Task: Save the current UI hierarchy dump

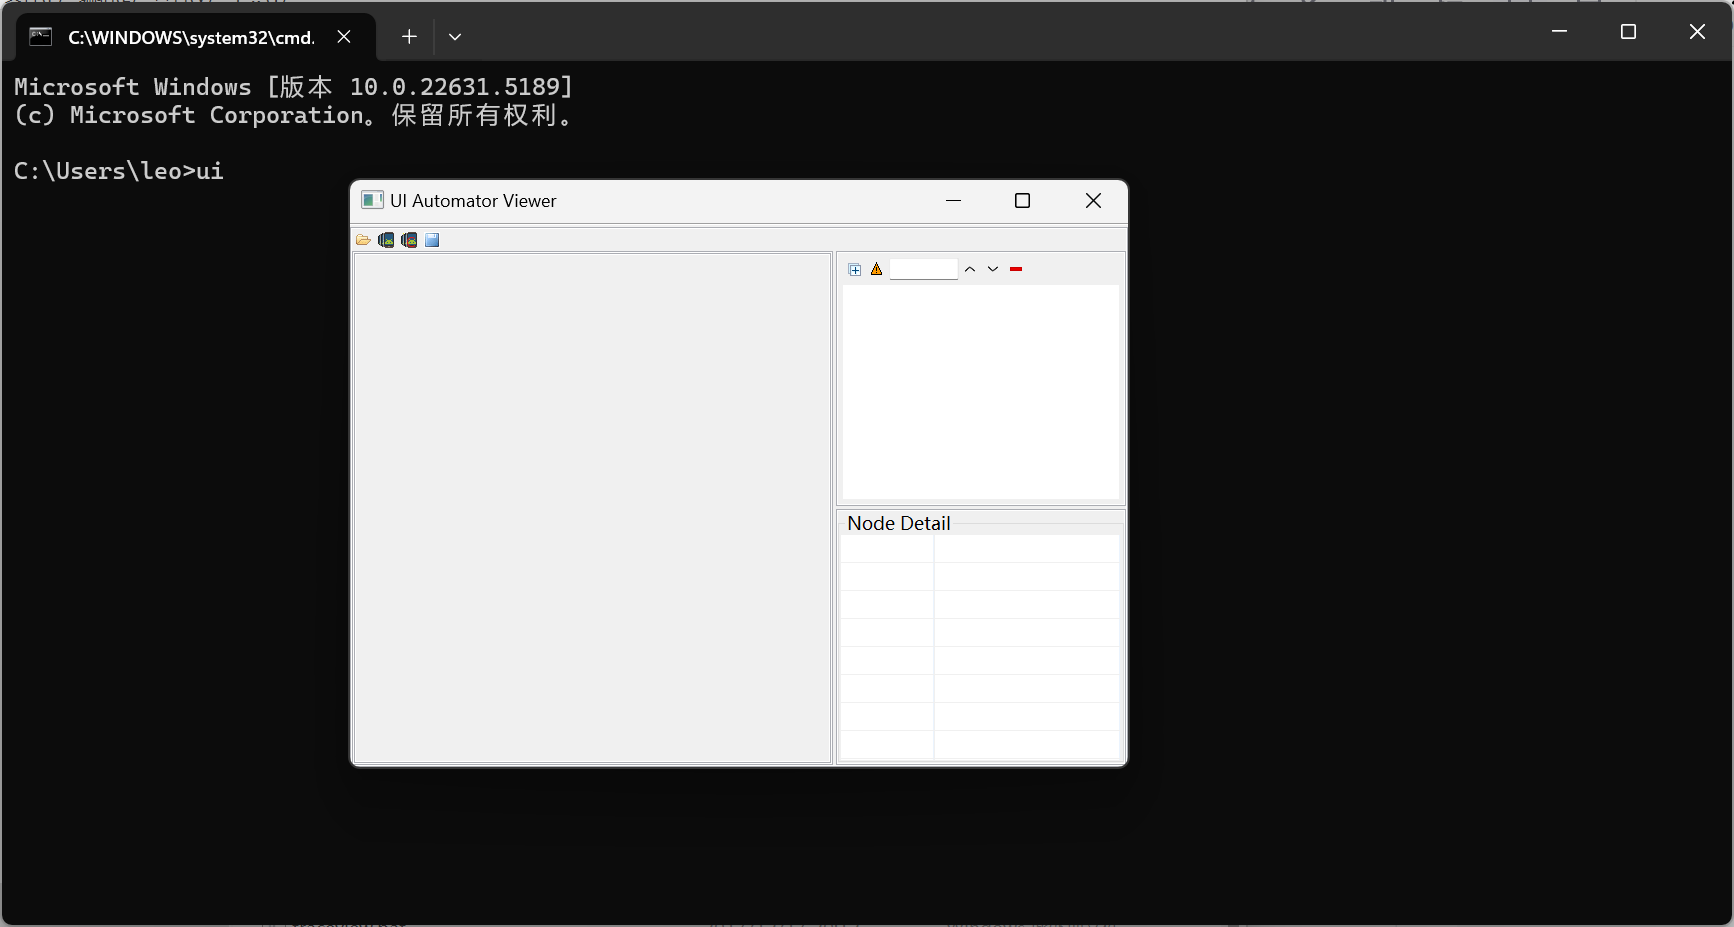Action: tap(432, 239)
